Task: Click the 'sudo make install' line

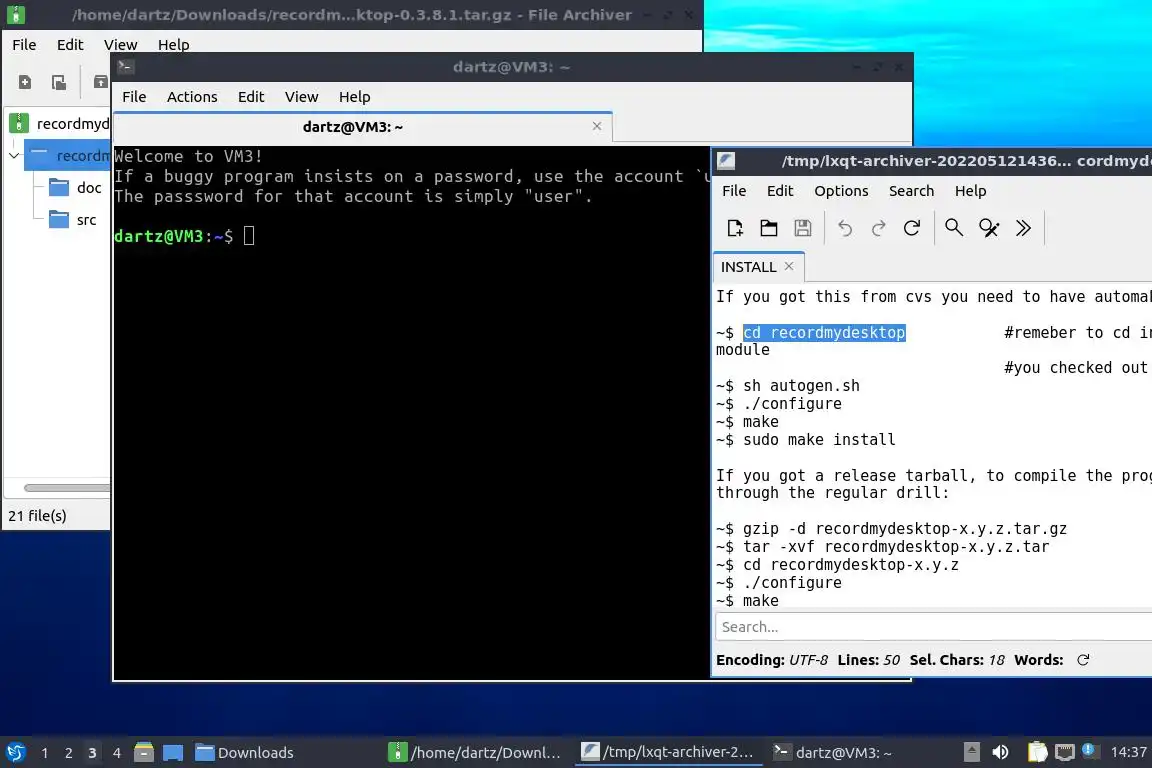Action: point(819,439)
